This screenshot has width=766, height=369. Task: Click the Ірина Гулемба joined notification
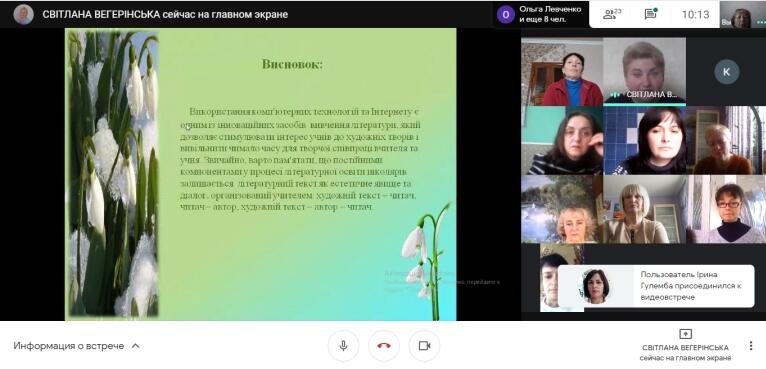(656, 286)
